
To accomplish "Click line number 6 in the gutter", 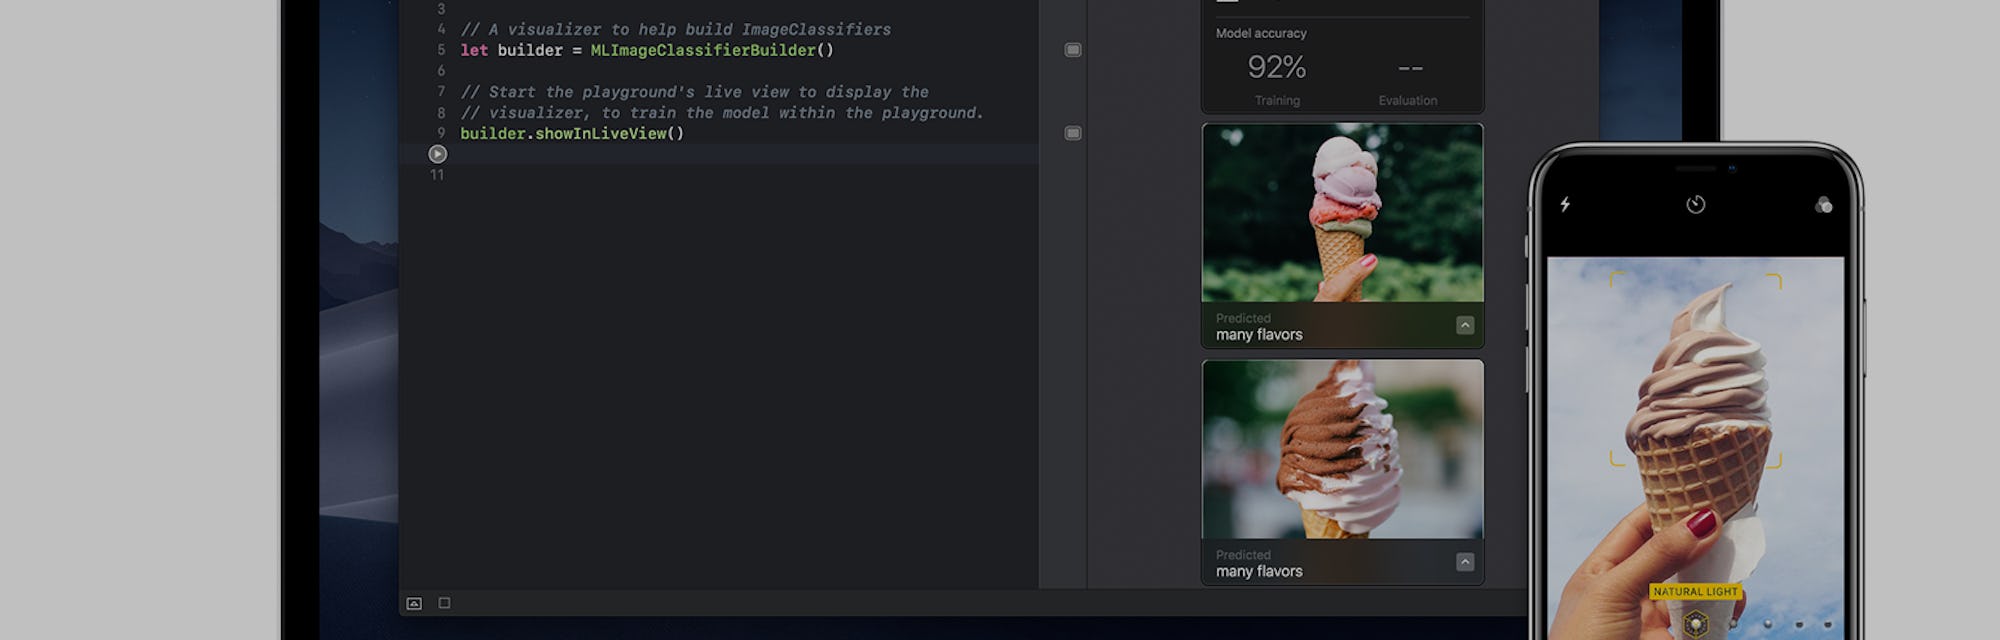I will [441, 71].
